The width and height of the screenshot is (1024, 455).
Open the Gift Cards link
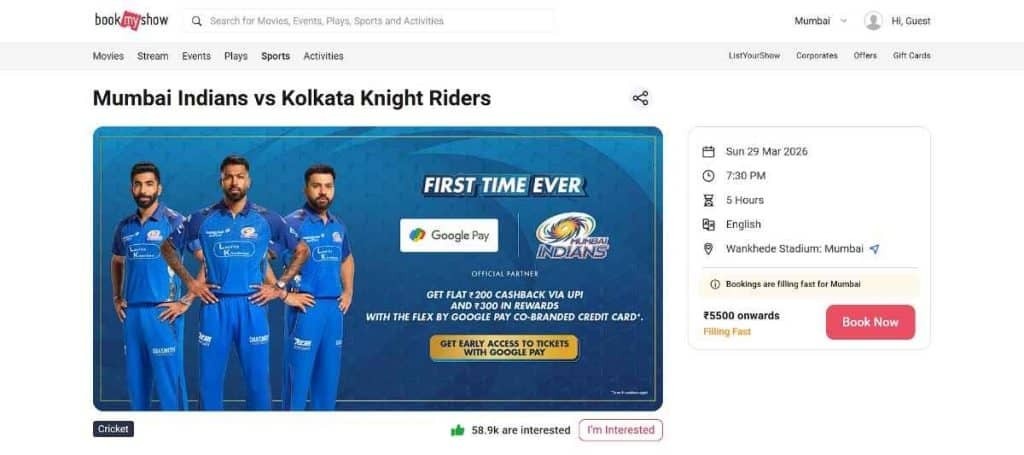pos(912,56)
